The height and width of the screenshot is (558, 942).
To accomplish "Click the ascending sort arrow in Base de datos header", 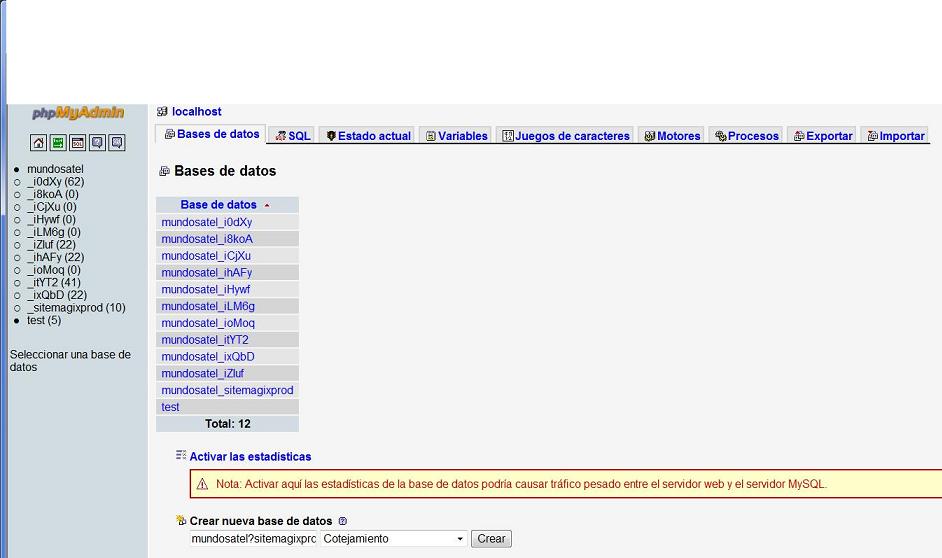I will pos(267,205).
